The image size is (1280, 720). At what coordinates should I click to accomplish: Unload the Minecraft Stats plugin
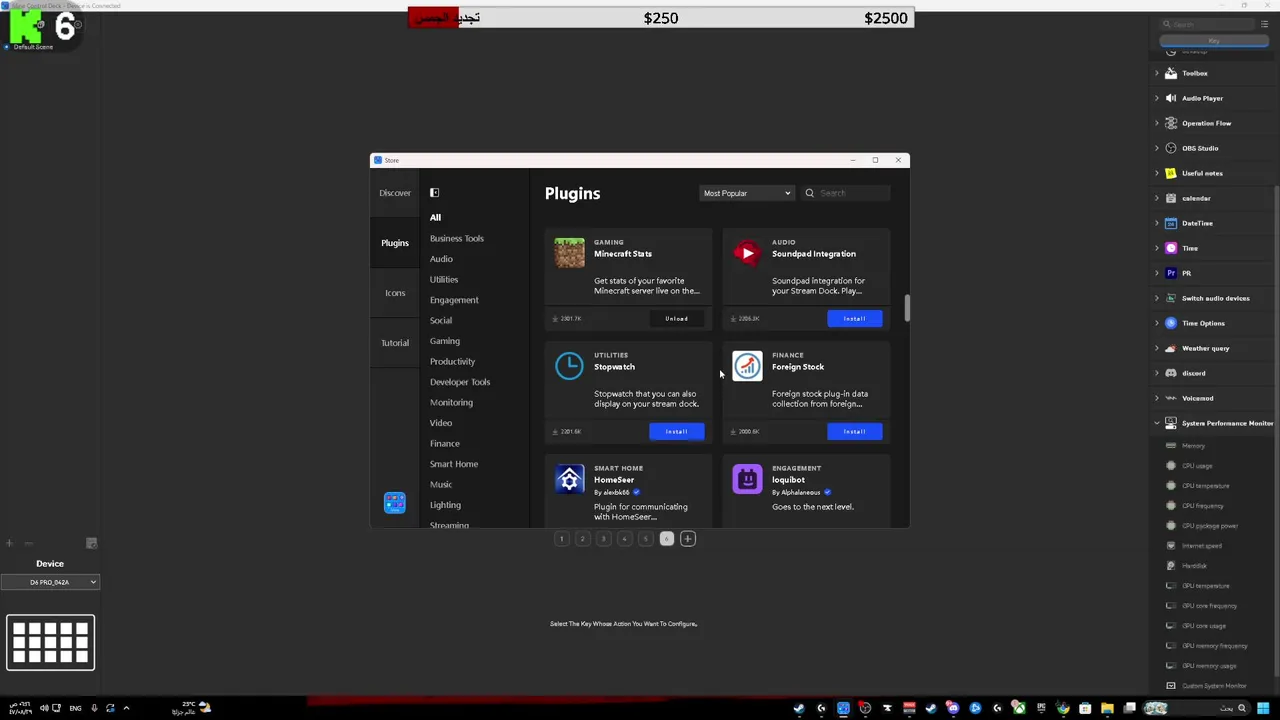tap(676, 318)
